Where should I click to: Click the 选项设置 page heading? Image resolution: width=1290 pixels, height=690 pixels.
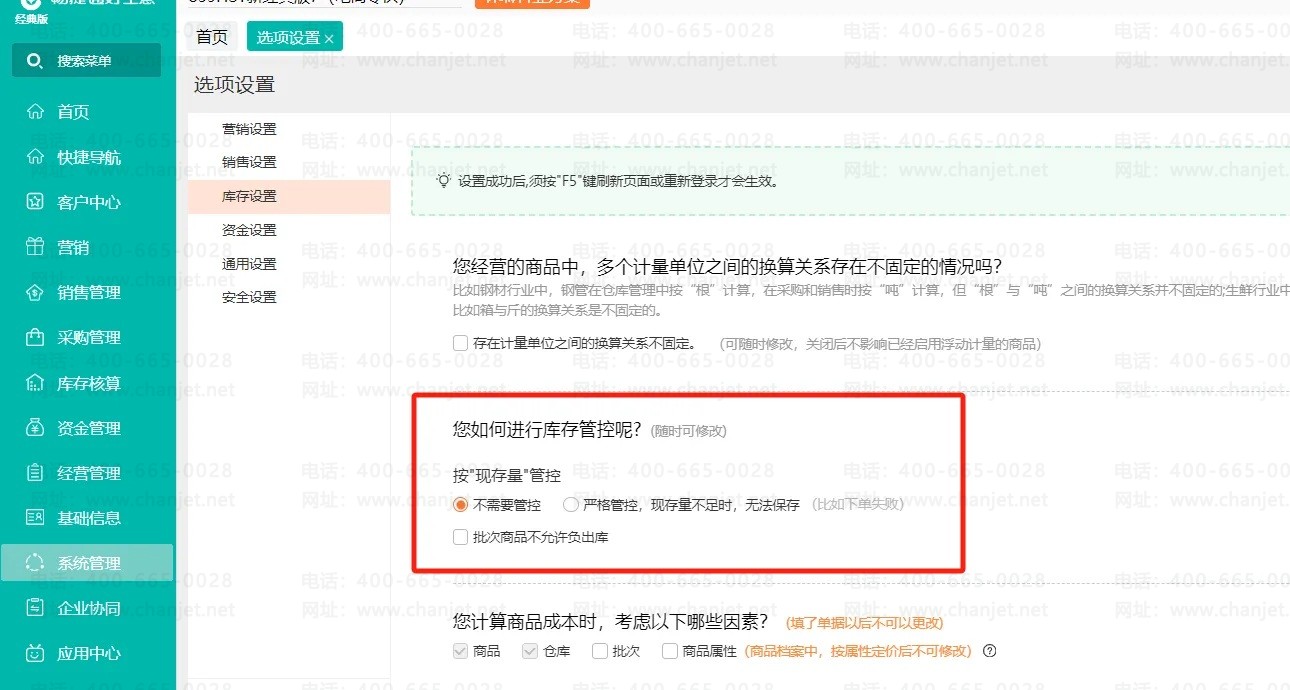coord(234,85)
